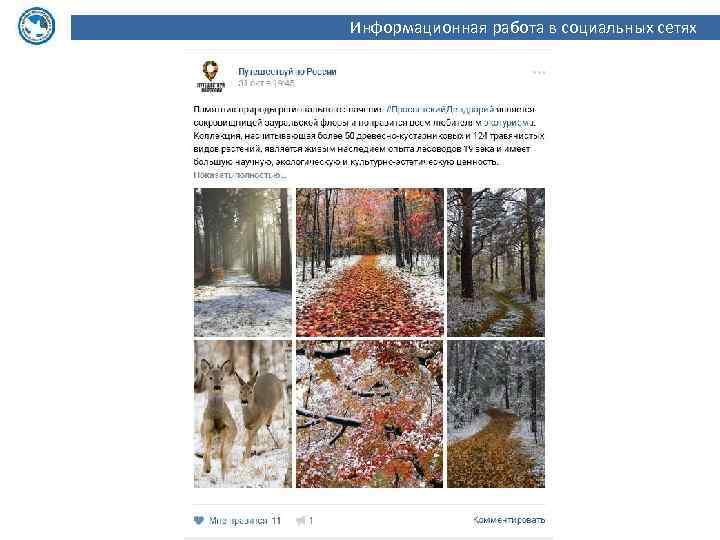Open the three-dot post options menu
The image size is (720, 540).
tap(539, 73)
